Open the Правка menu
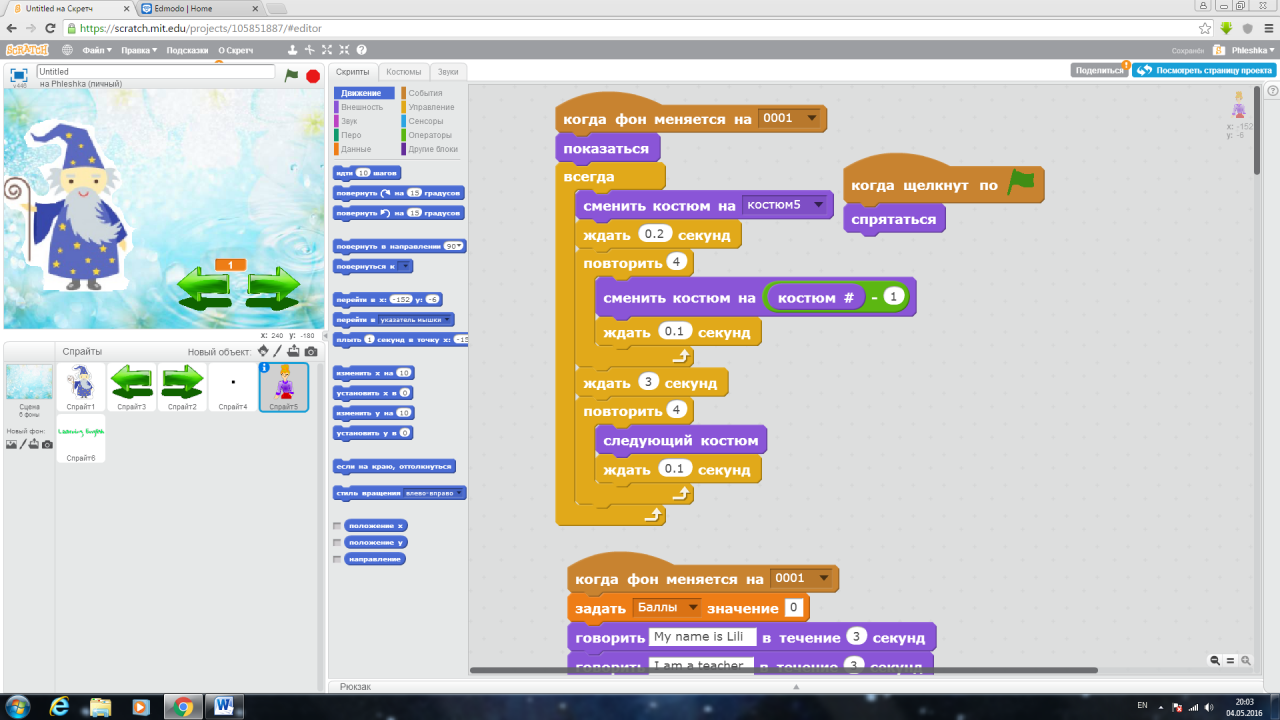 click(x=139, y=50)
